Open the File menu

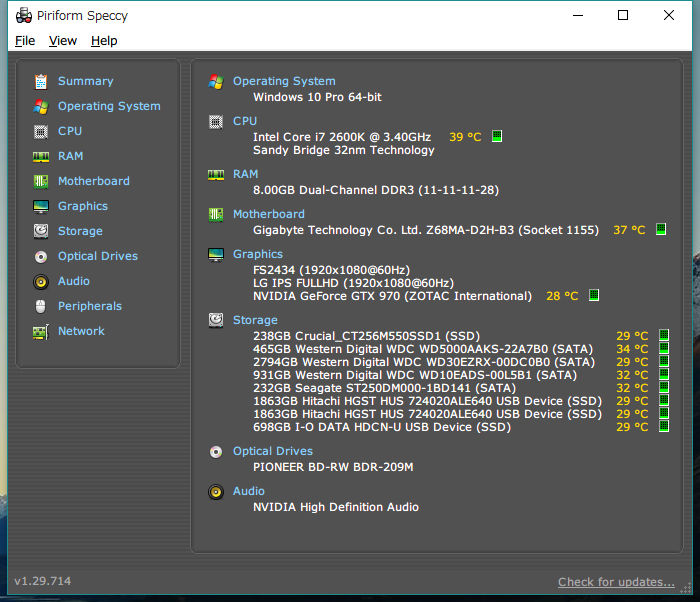[x=25, y=41]
